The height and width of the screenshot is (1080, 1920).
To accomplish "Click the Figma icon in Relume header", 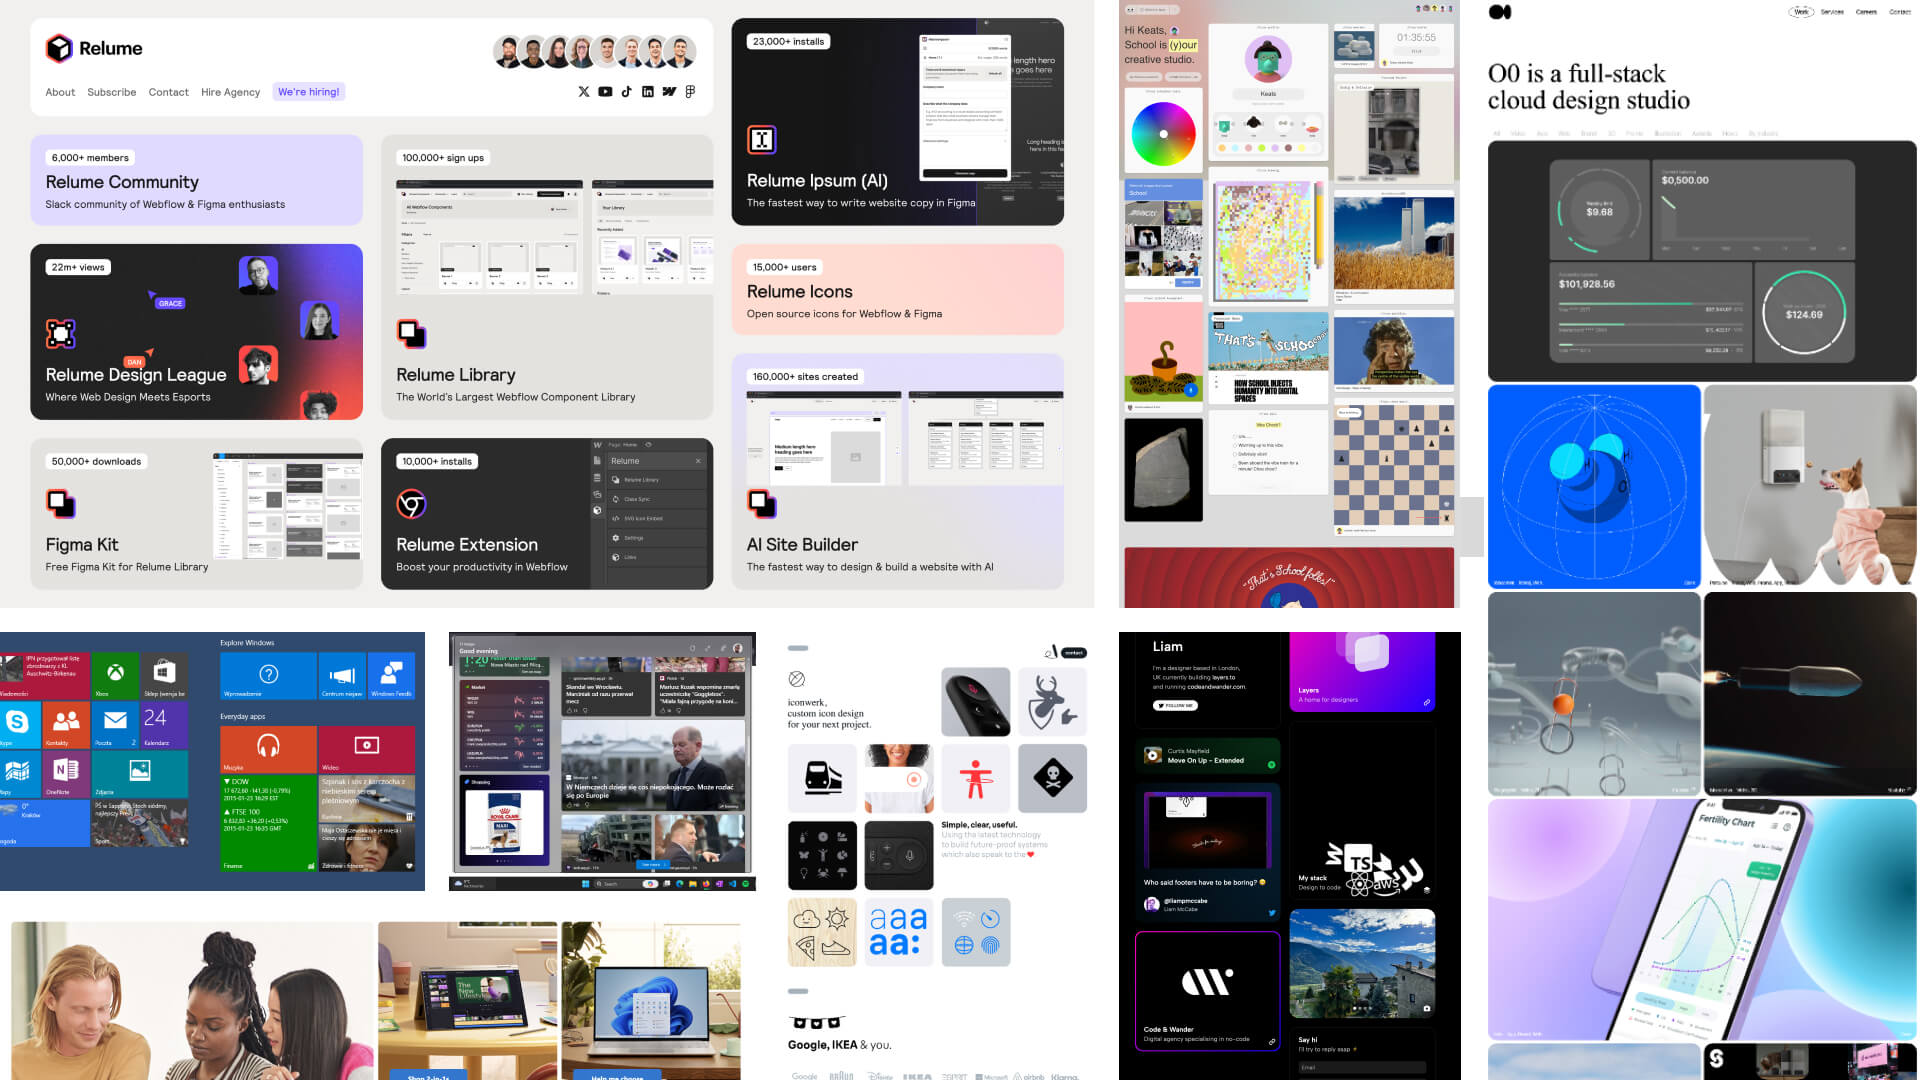I will pyautogui.click(x=690, y=92).
